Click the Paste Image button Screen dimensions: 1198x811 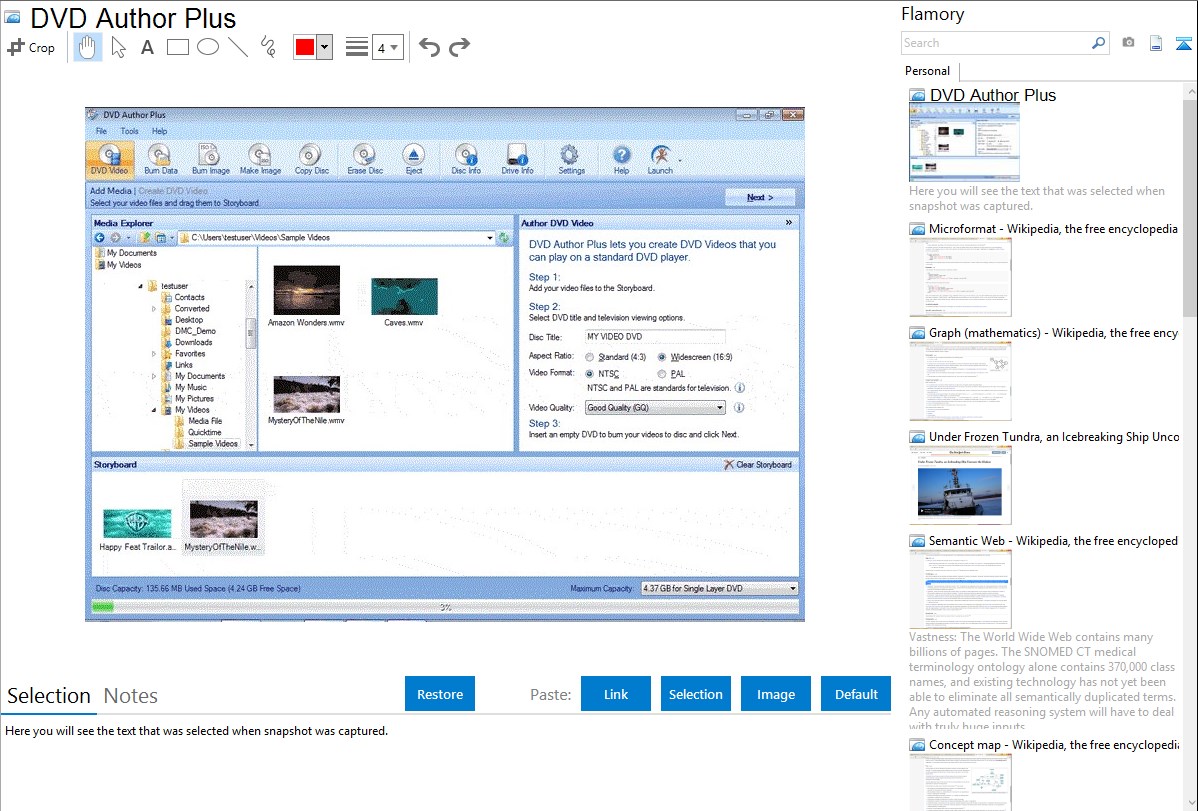pos(775,694)
